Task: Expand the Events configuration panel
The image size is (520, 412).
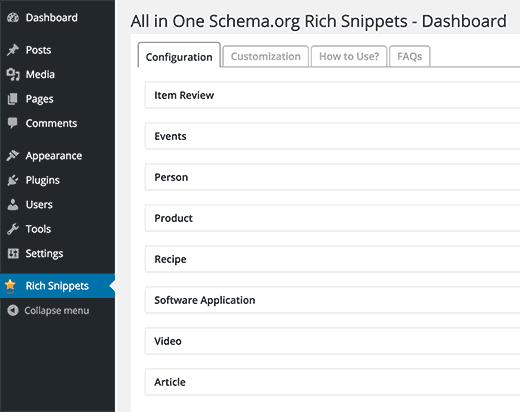Action: point(332,136)
